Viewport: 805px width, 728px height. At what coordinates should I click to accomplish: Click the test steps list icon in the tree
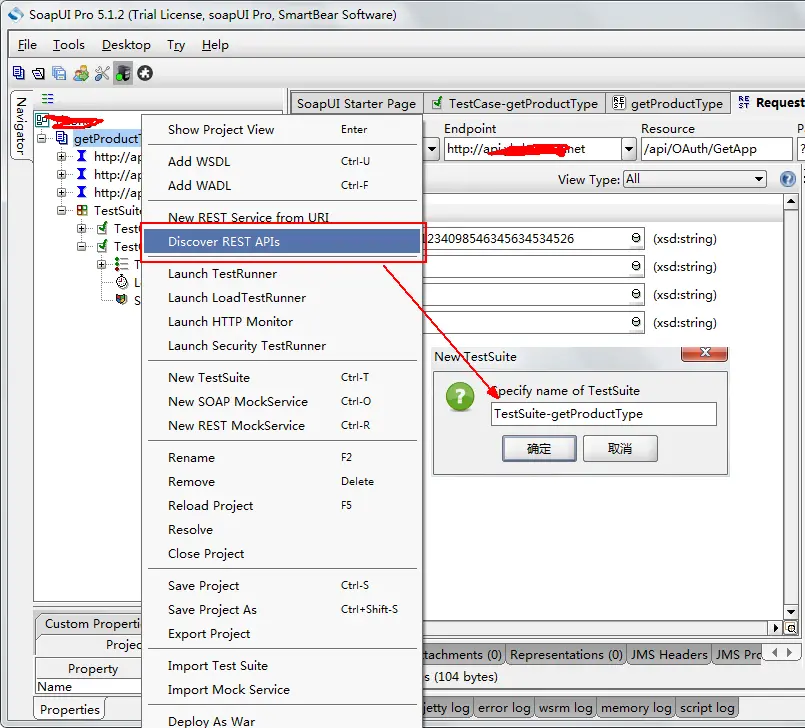pyautogui.click(x=122, y=264)
